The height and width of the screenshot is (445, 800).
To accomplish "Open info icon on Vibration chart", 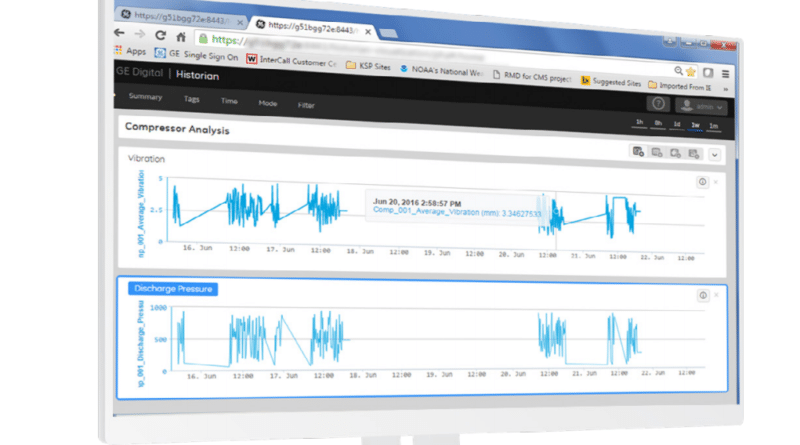I will pos(702,182).
